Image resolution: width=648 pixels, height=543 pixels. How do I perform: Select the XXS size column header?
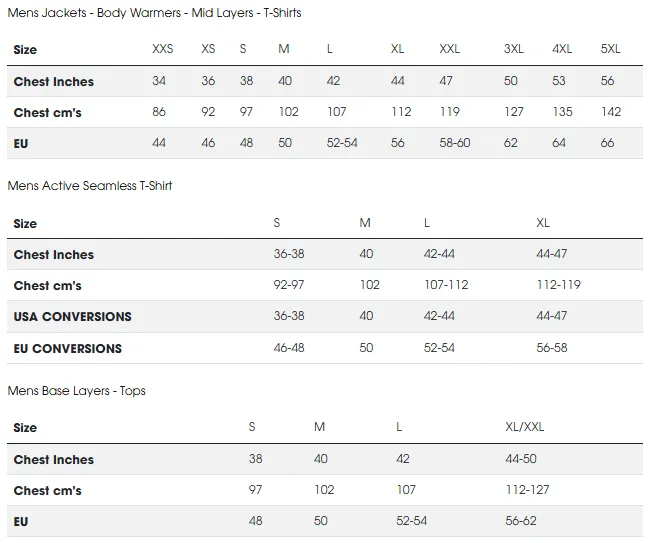click(x=162, y=49)
